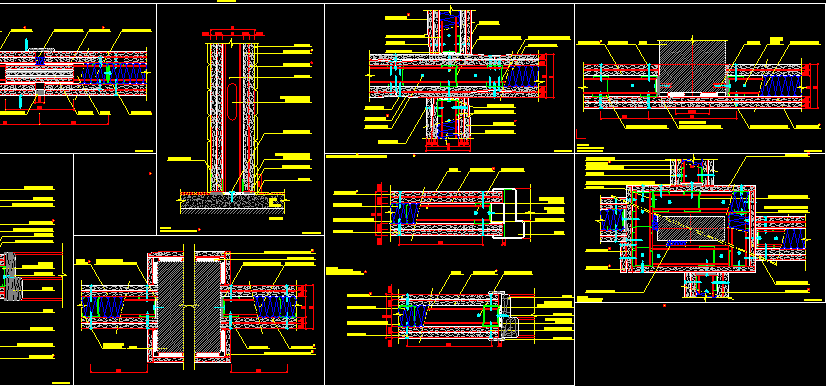Click red dimension chain atop vertical wall section
The image size is (826, 386).
pyautogui.click(x=233, y=34)
